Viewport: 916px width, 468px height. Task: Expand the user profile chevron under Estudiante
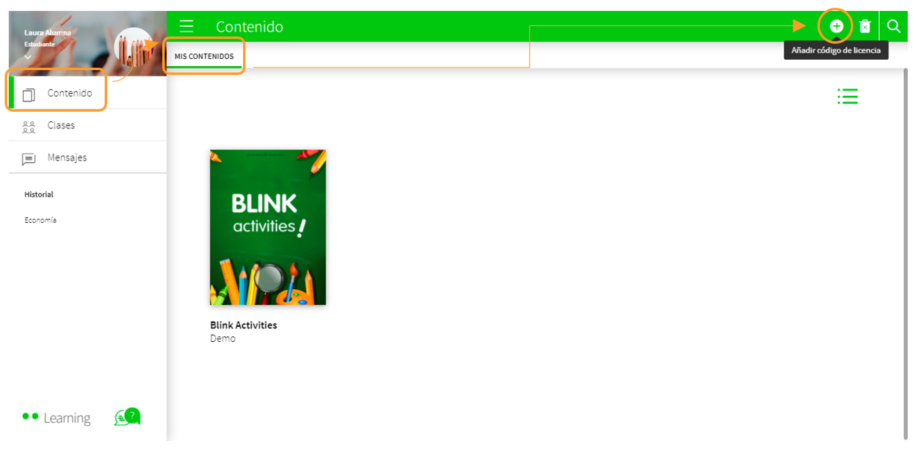click(28, 57)
